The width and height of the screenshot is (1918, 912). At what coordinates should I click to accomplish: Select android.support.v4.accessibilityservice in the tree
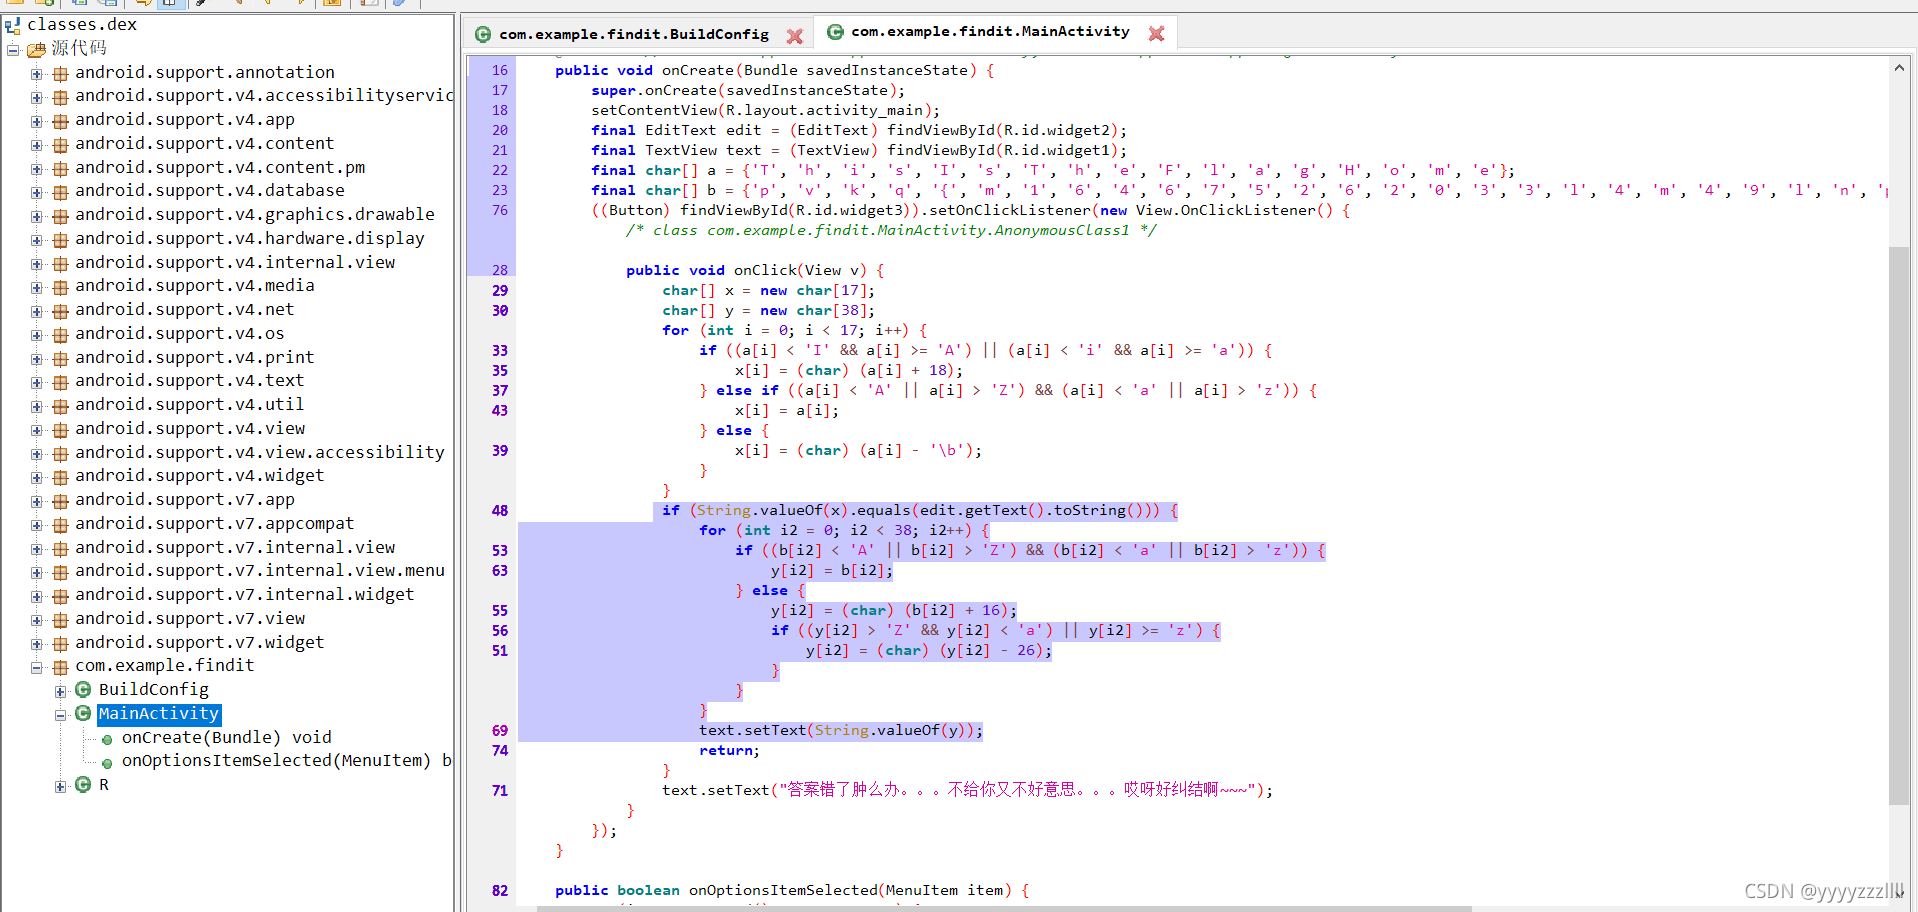[x=265, y=96]
